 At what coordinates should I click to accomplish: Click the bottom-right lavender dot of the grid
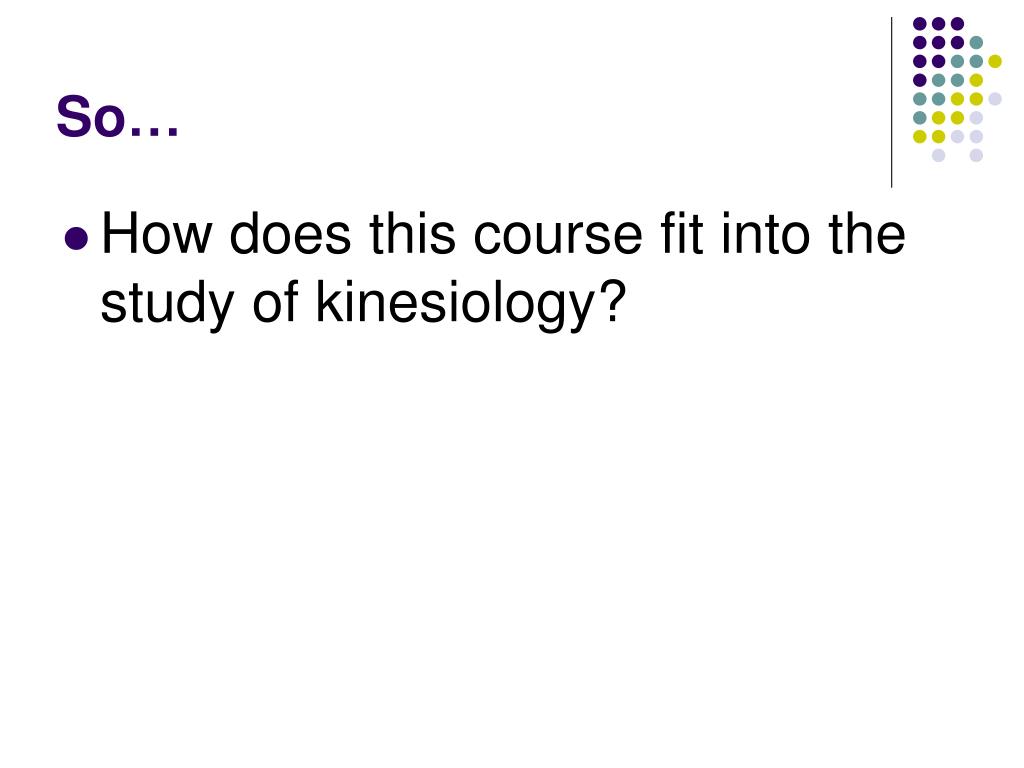click(x=976, y=155)
